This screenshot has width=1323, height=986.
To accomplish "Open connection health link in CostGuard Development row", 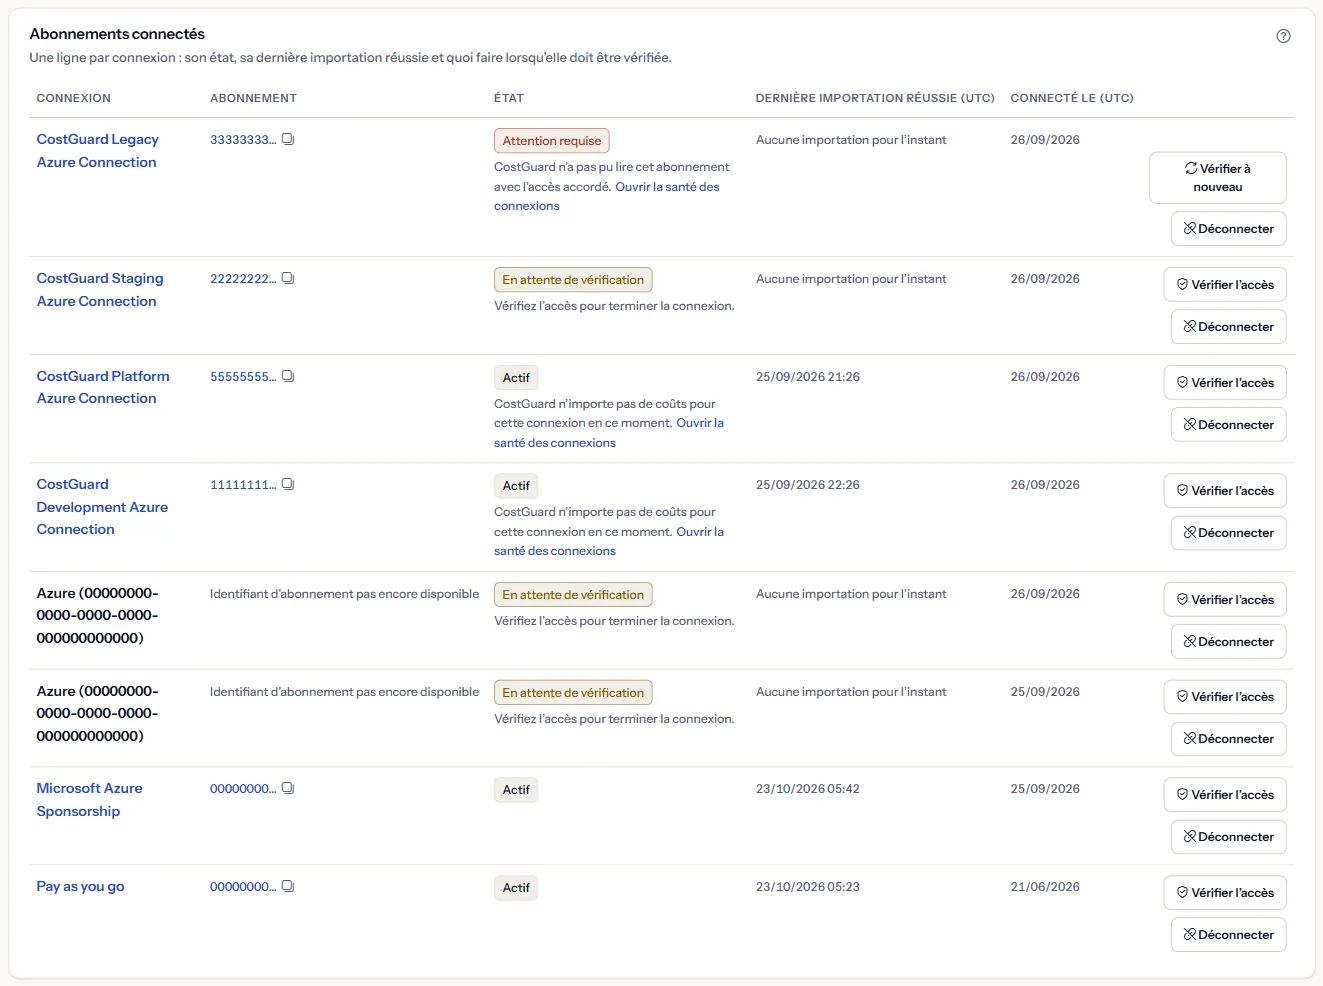I will click(x=608, y=541).
